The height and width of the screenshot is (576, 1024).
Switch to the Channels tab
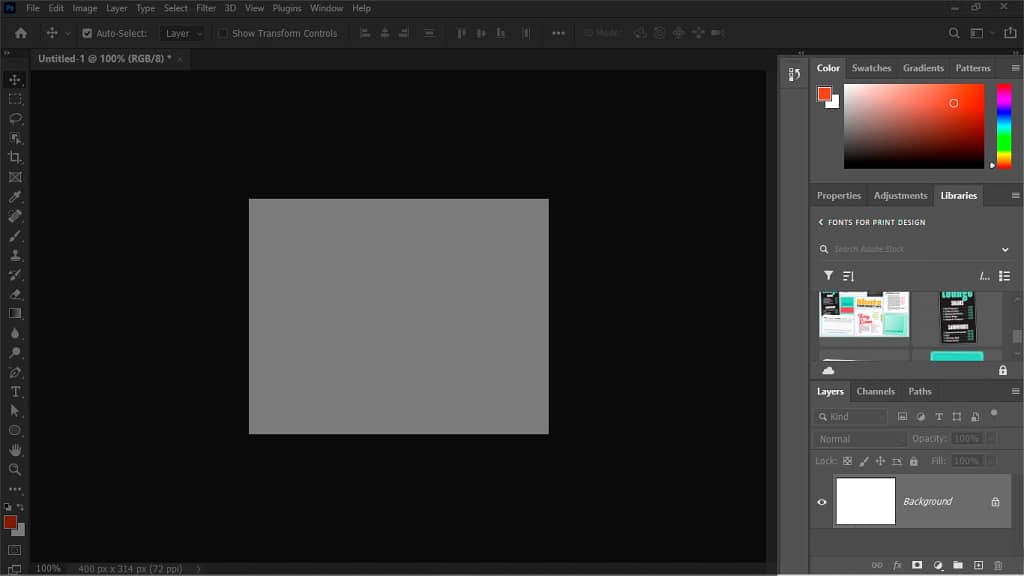(x=876, y=391)
